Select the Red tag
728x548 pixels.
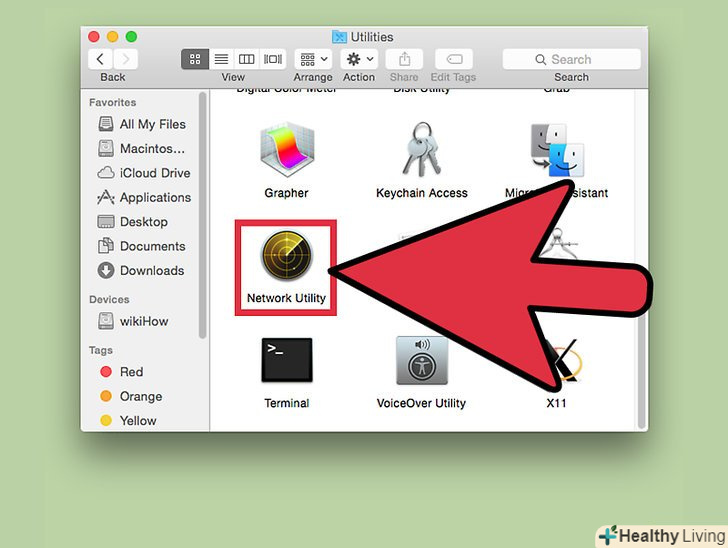pyautogui.click(x=122, y=372)
